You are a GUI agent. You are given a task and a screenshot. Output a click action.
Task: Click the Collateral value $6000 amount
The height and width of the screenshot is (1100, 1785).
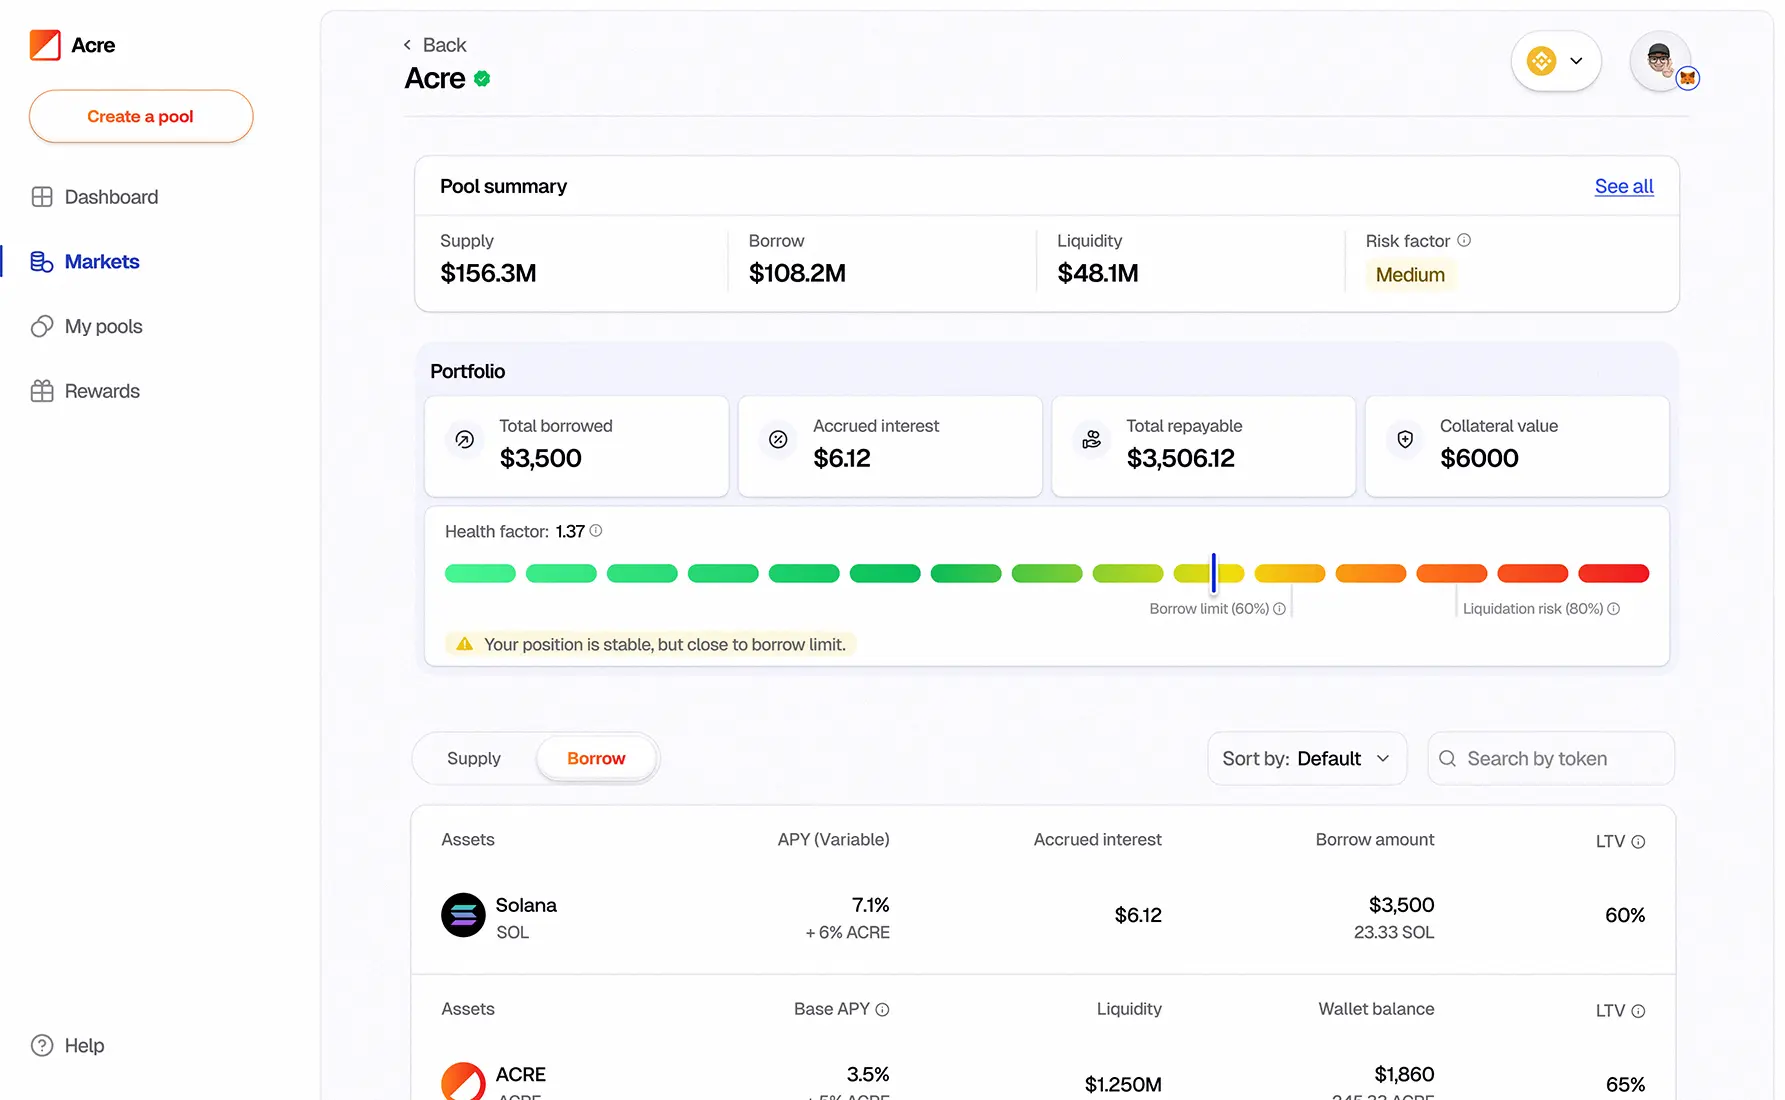point(1479,458)
